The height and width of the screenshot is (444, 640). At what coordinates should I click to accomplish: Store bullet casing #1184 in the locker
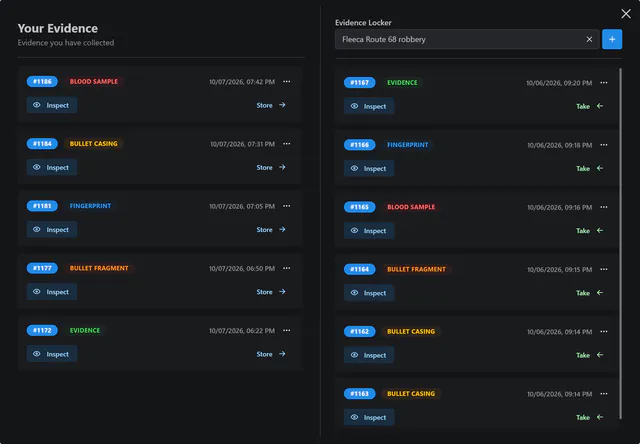[271, 167]
